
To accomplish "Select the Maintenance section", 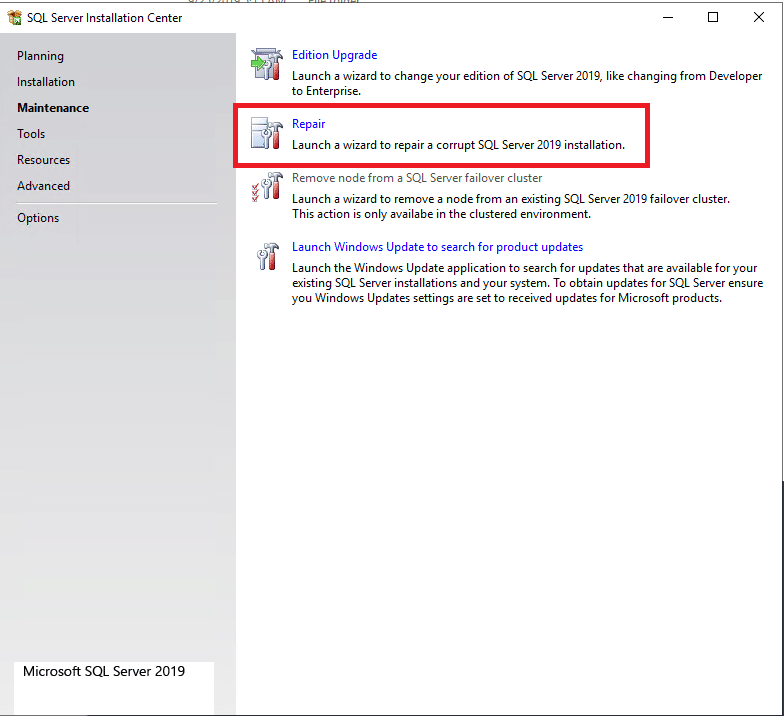I will (x=53, y=108).
